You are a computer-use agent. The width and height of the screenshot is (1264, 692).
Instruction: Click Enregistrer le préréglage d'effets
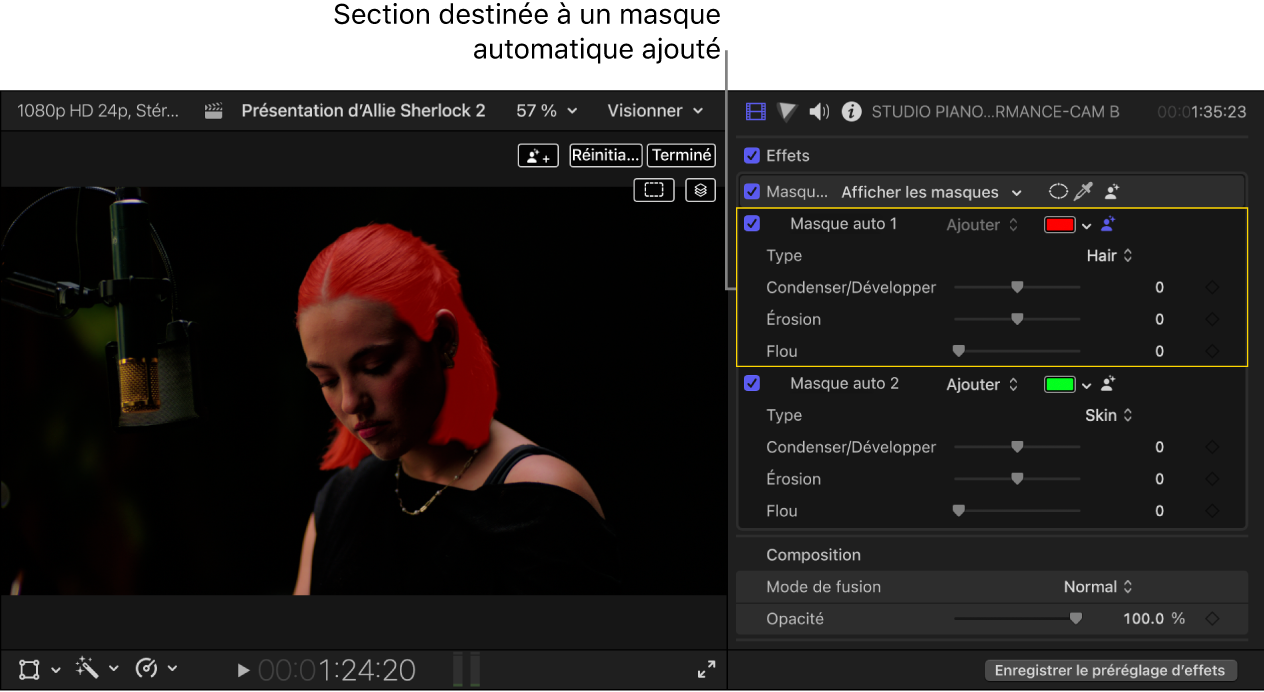(1111, 671)
